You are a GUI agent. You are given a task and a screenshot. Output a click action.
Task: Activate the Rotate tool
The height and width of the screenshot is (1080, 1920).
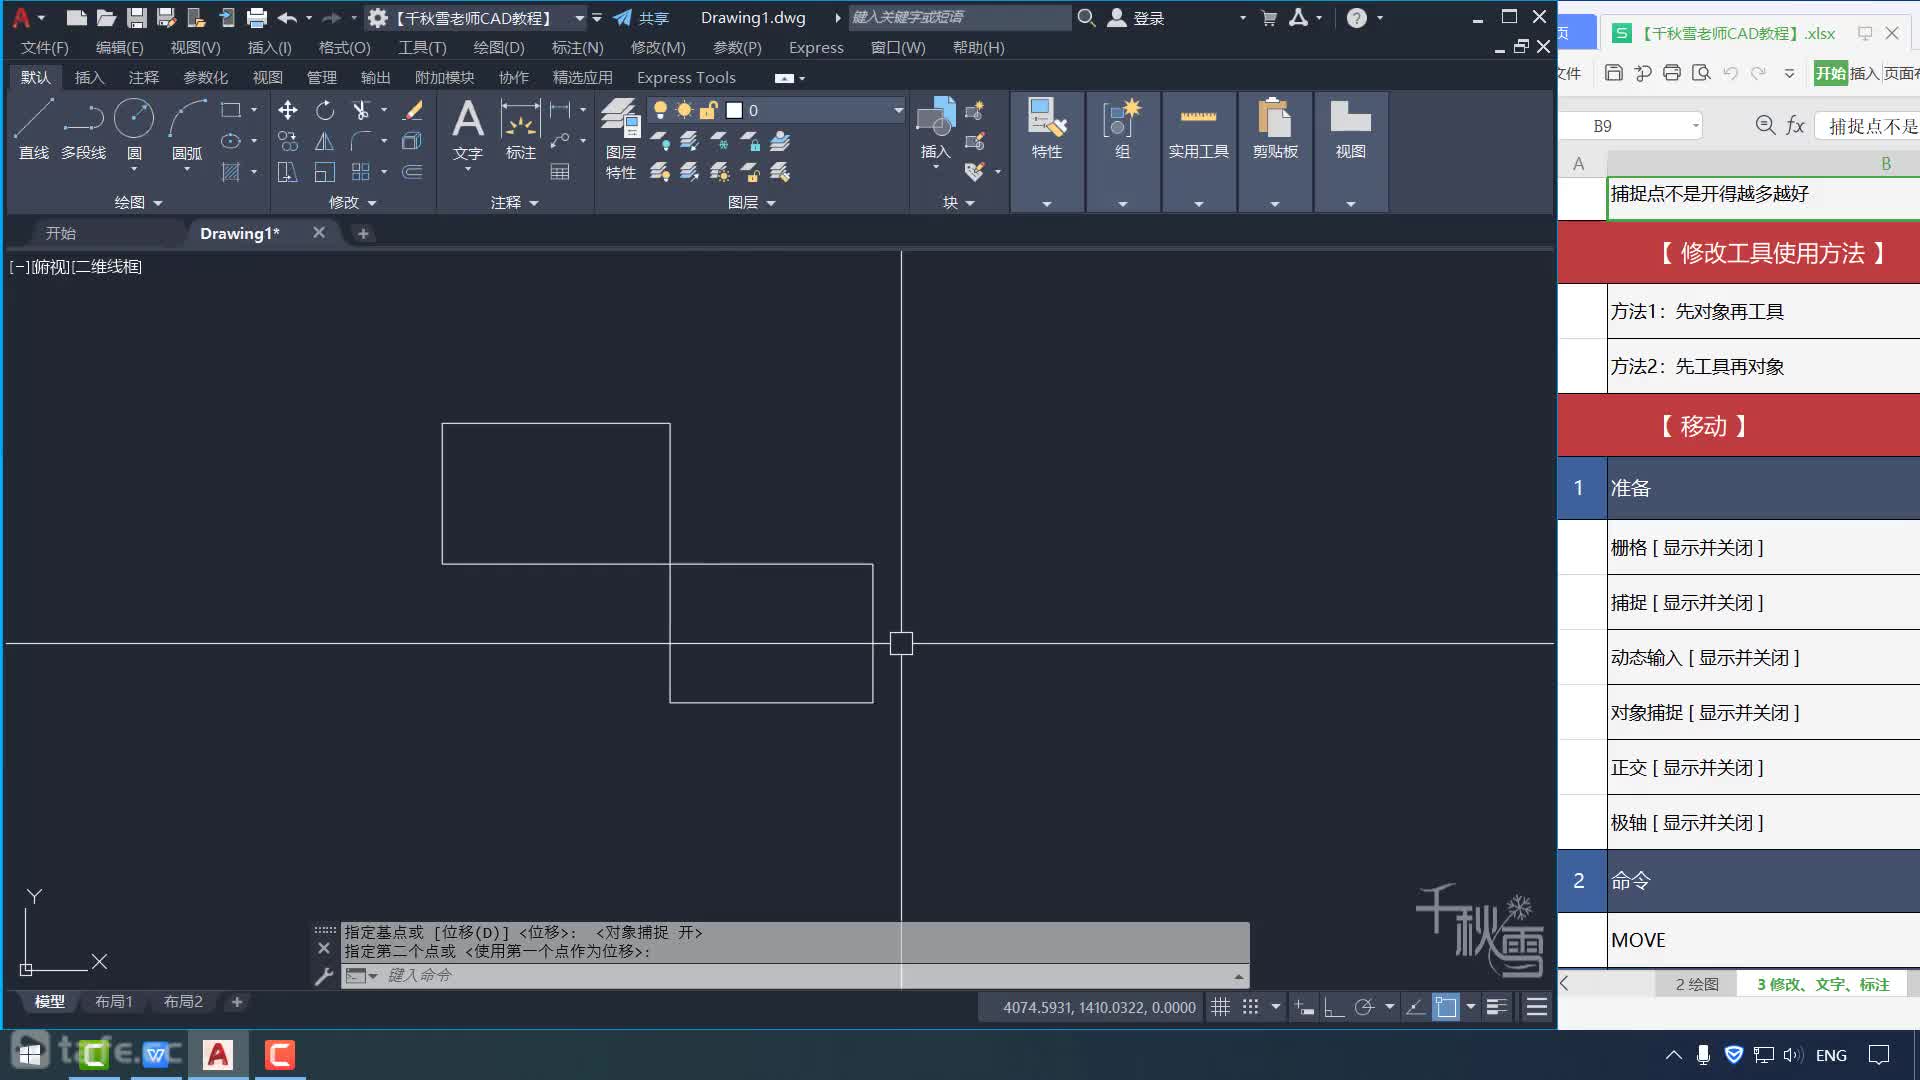325,110
